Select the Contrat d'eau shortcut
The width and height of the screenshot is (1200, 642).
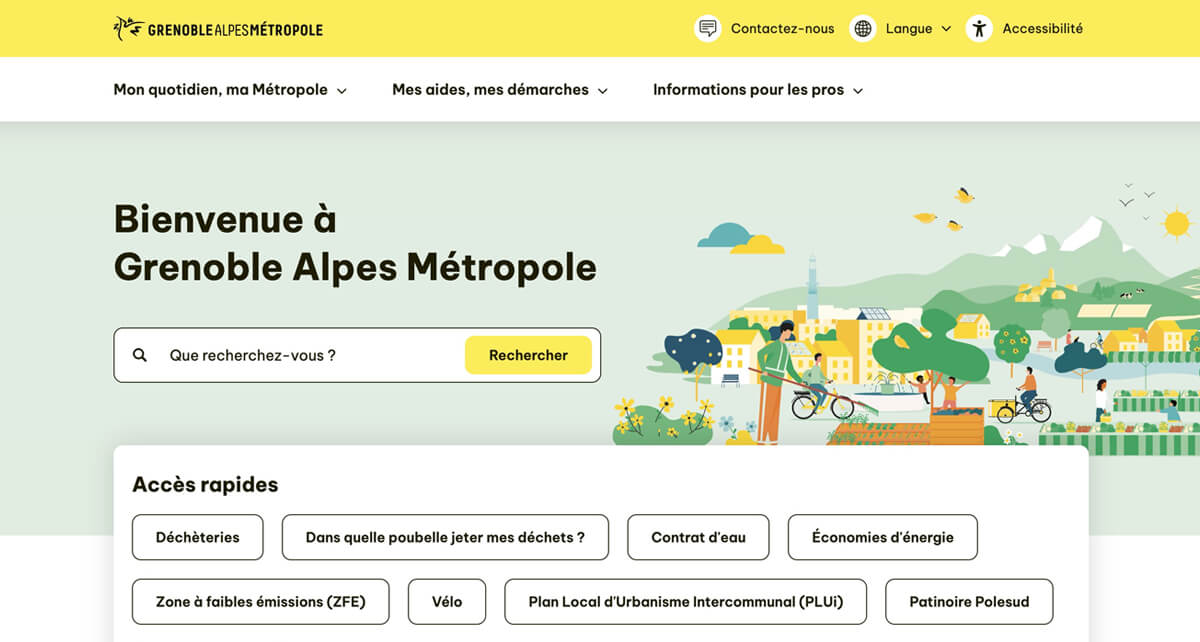pos(698,537)
